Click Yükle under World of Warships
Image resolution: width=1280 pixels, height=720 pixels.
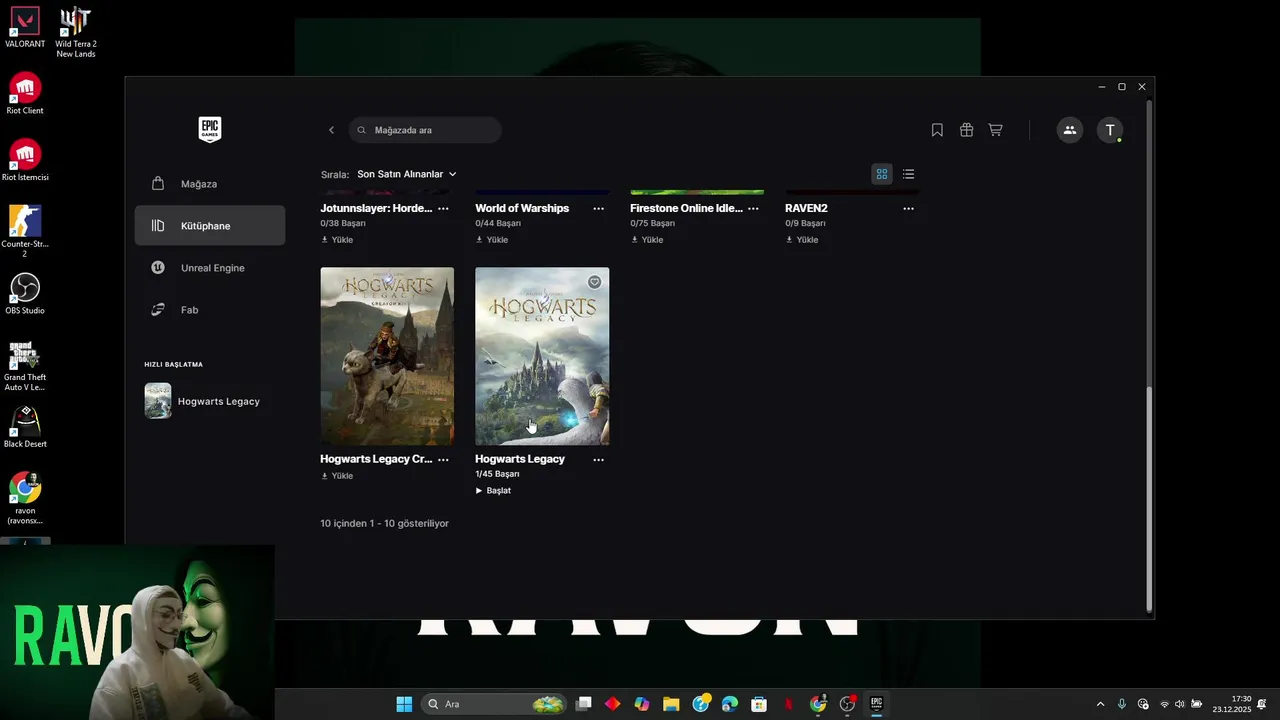pyautogui.click(x=492, y=240)
